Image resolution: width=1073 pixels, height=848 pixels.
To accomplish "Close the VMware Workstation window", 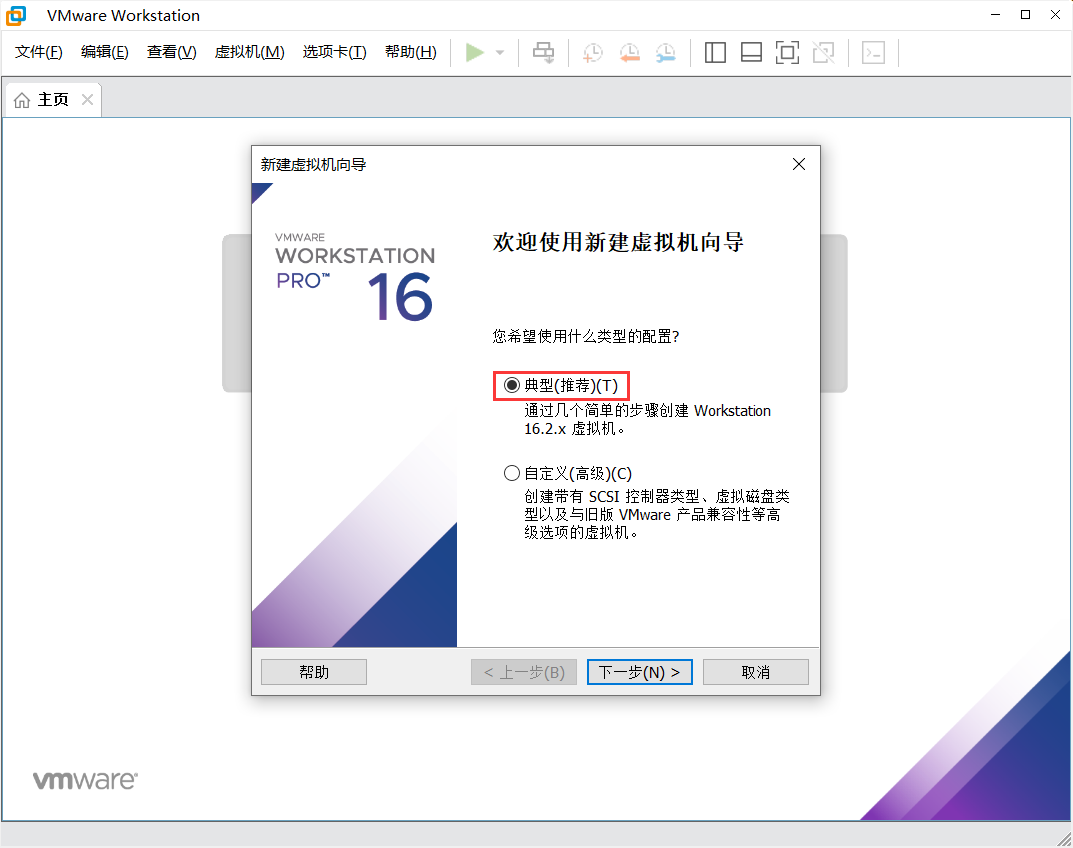I will click(1055, 15).
